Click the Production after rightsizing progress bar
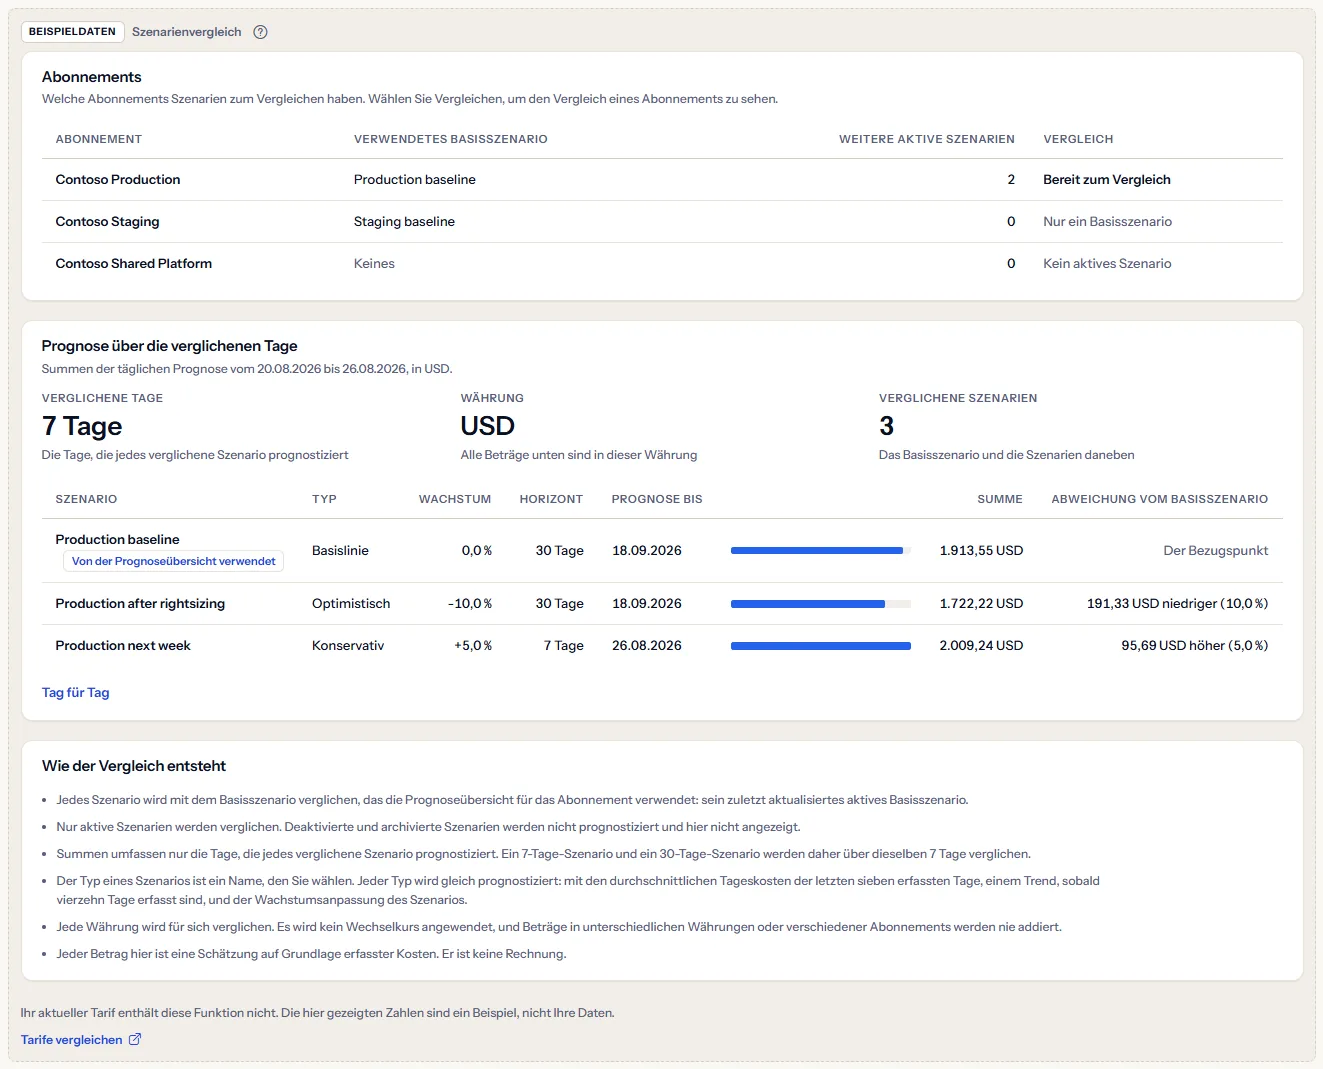The image size is (1323, 1069). pyautogui.click(x=821, y=604)
